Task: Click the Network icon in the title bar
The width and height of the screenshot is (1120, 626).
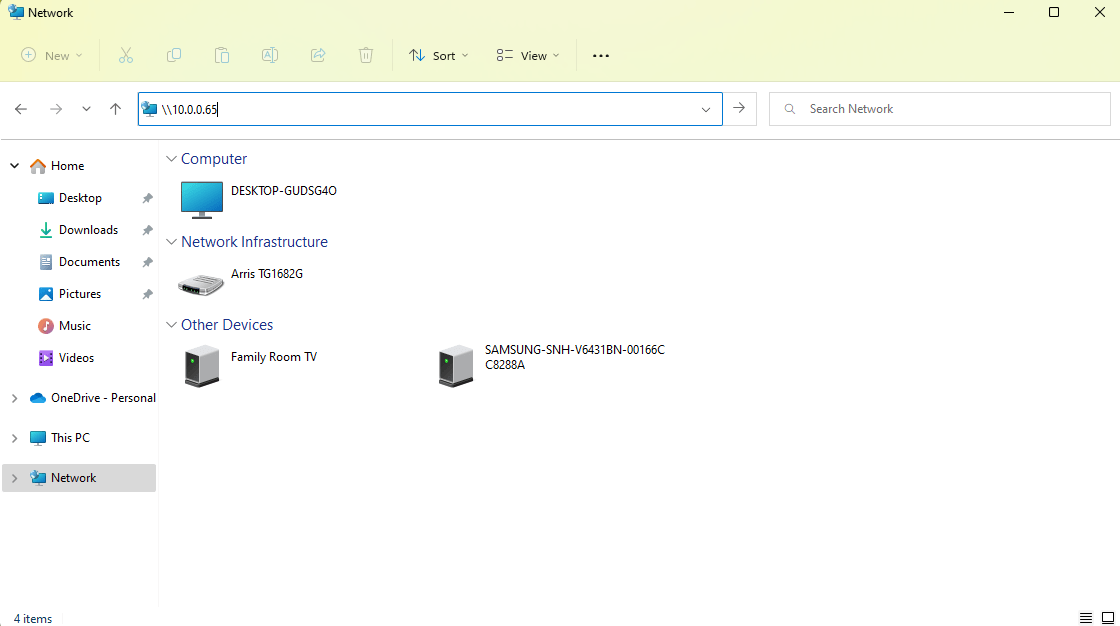Action: point(16,12)
